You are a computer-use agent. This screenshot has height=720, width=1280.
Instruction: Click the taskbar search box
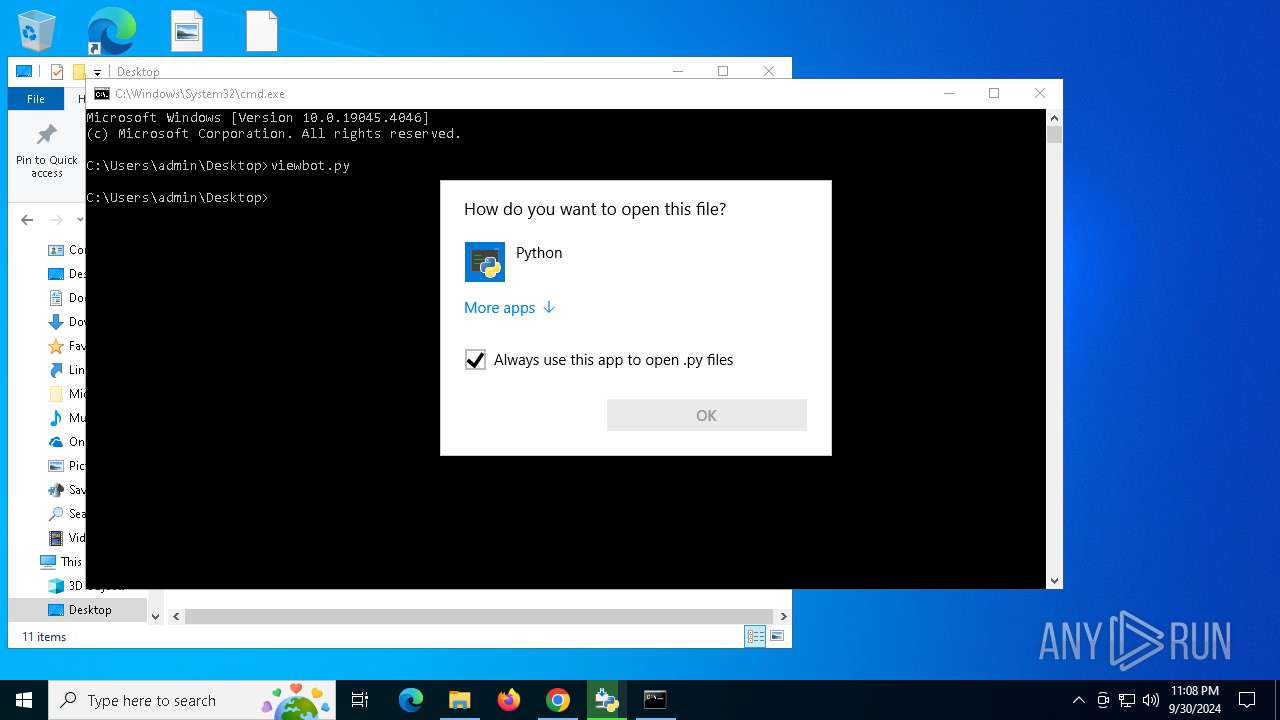(192, 700)
